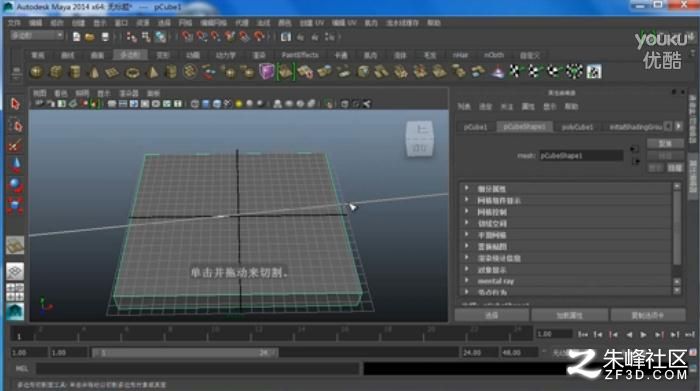This screenshot has width=700, height=391.
Task: Toggle the viewport panel grid icon
Action: 112,104
